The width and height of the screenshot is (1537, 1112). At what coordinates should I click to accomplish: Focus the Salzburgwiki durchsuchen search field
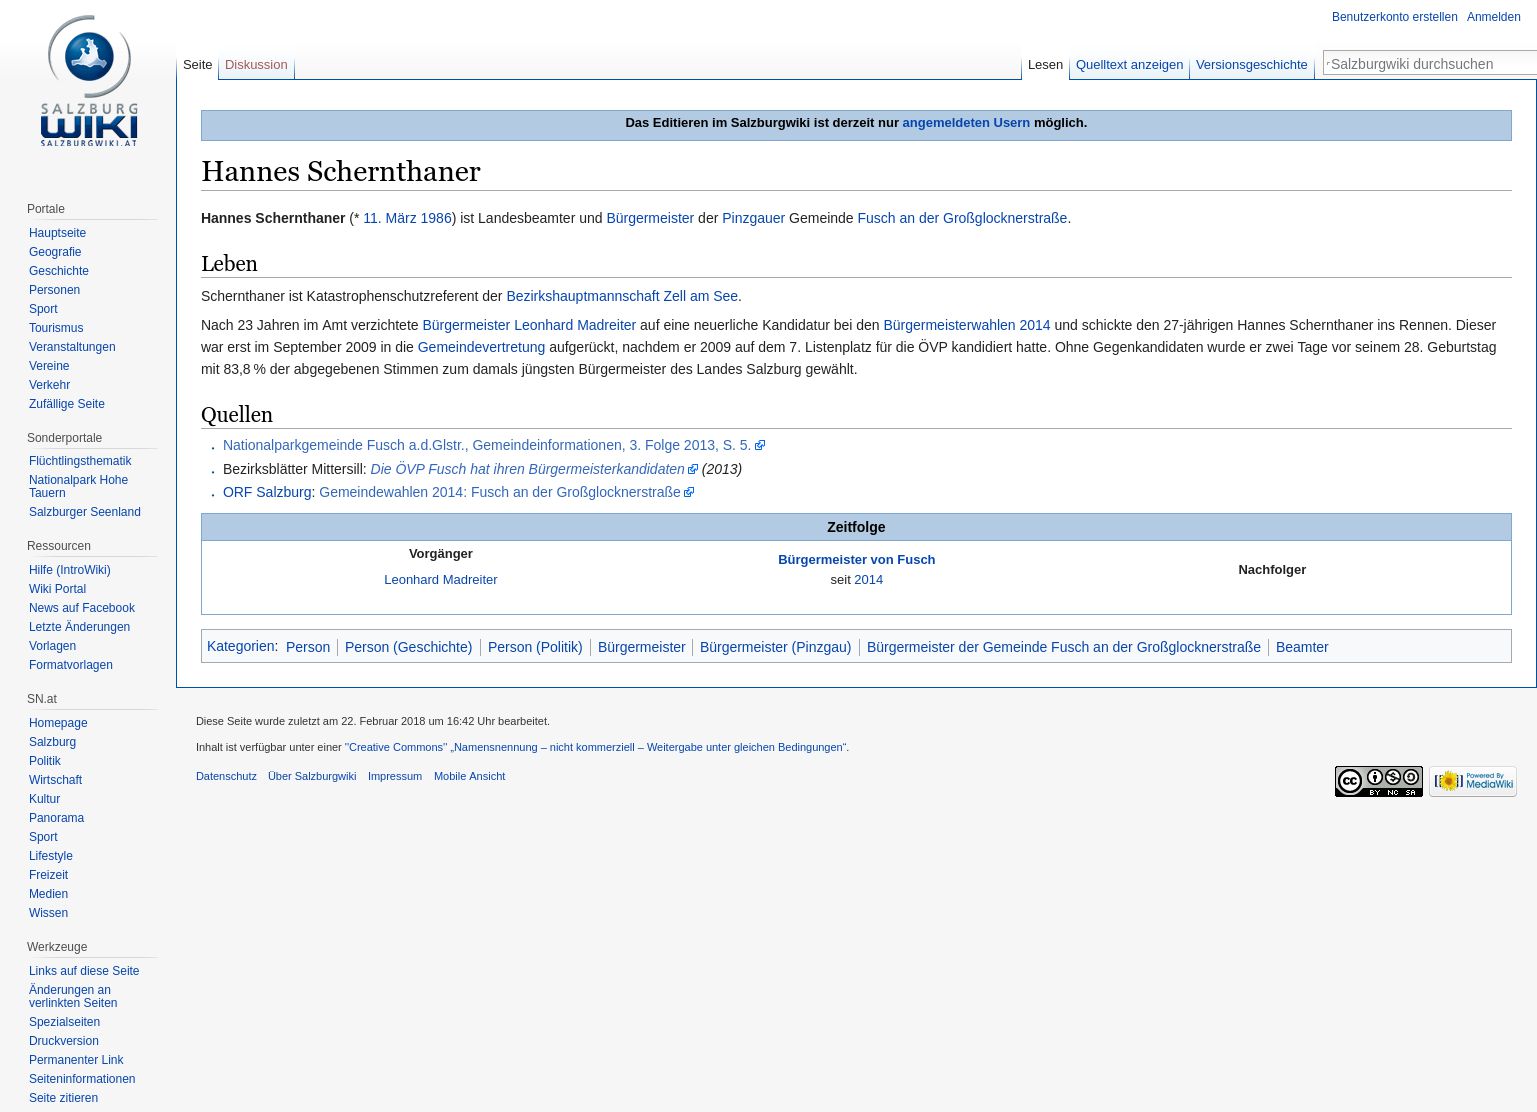tap(1431, 64)
